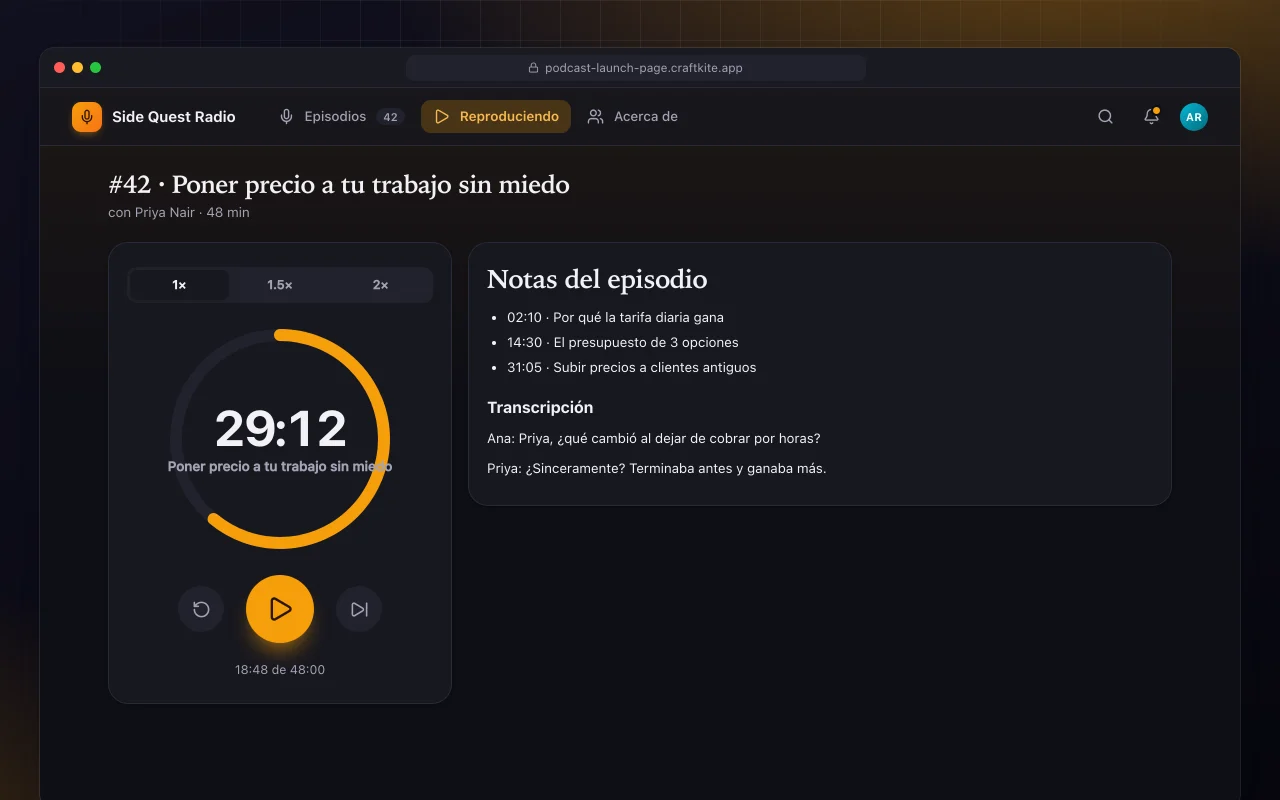Click the circular orange progress ring

click(x=280, y=439)
